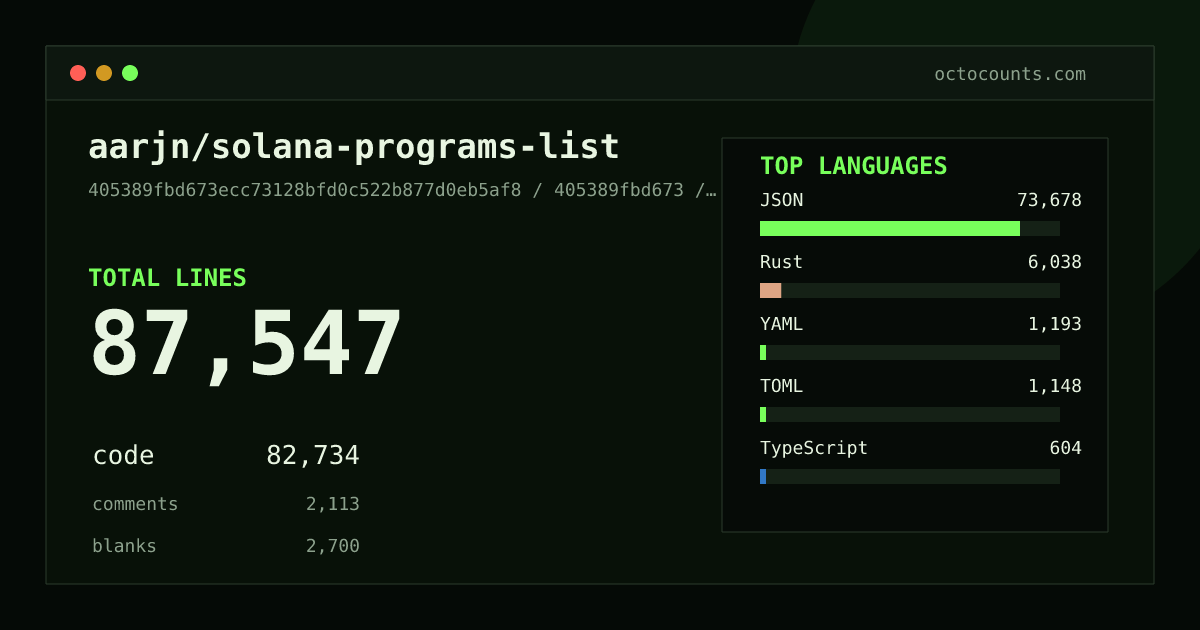Click the 1,193 YAML line count

(1055, 324)
